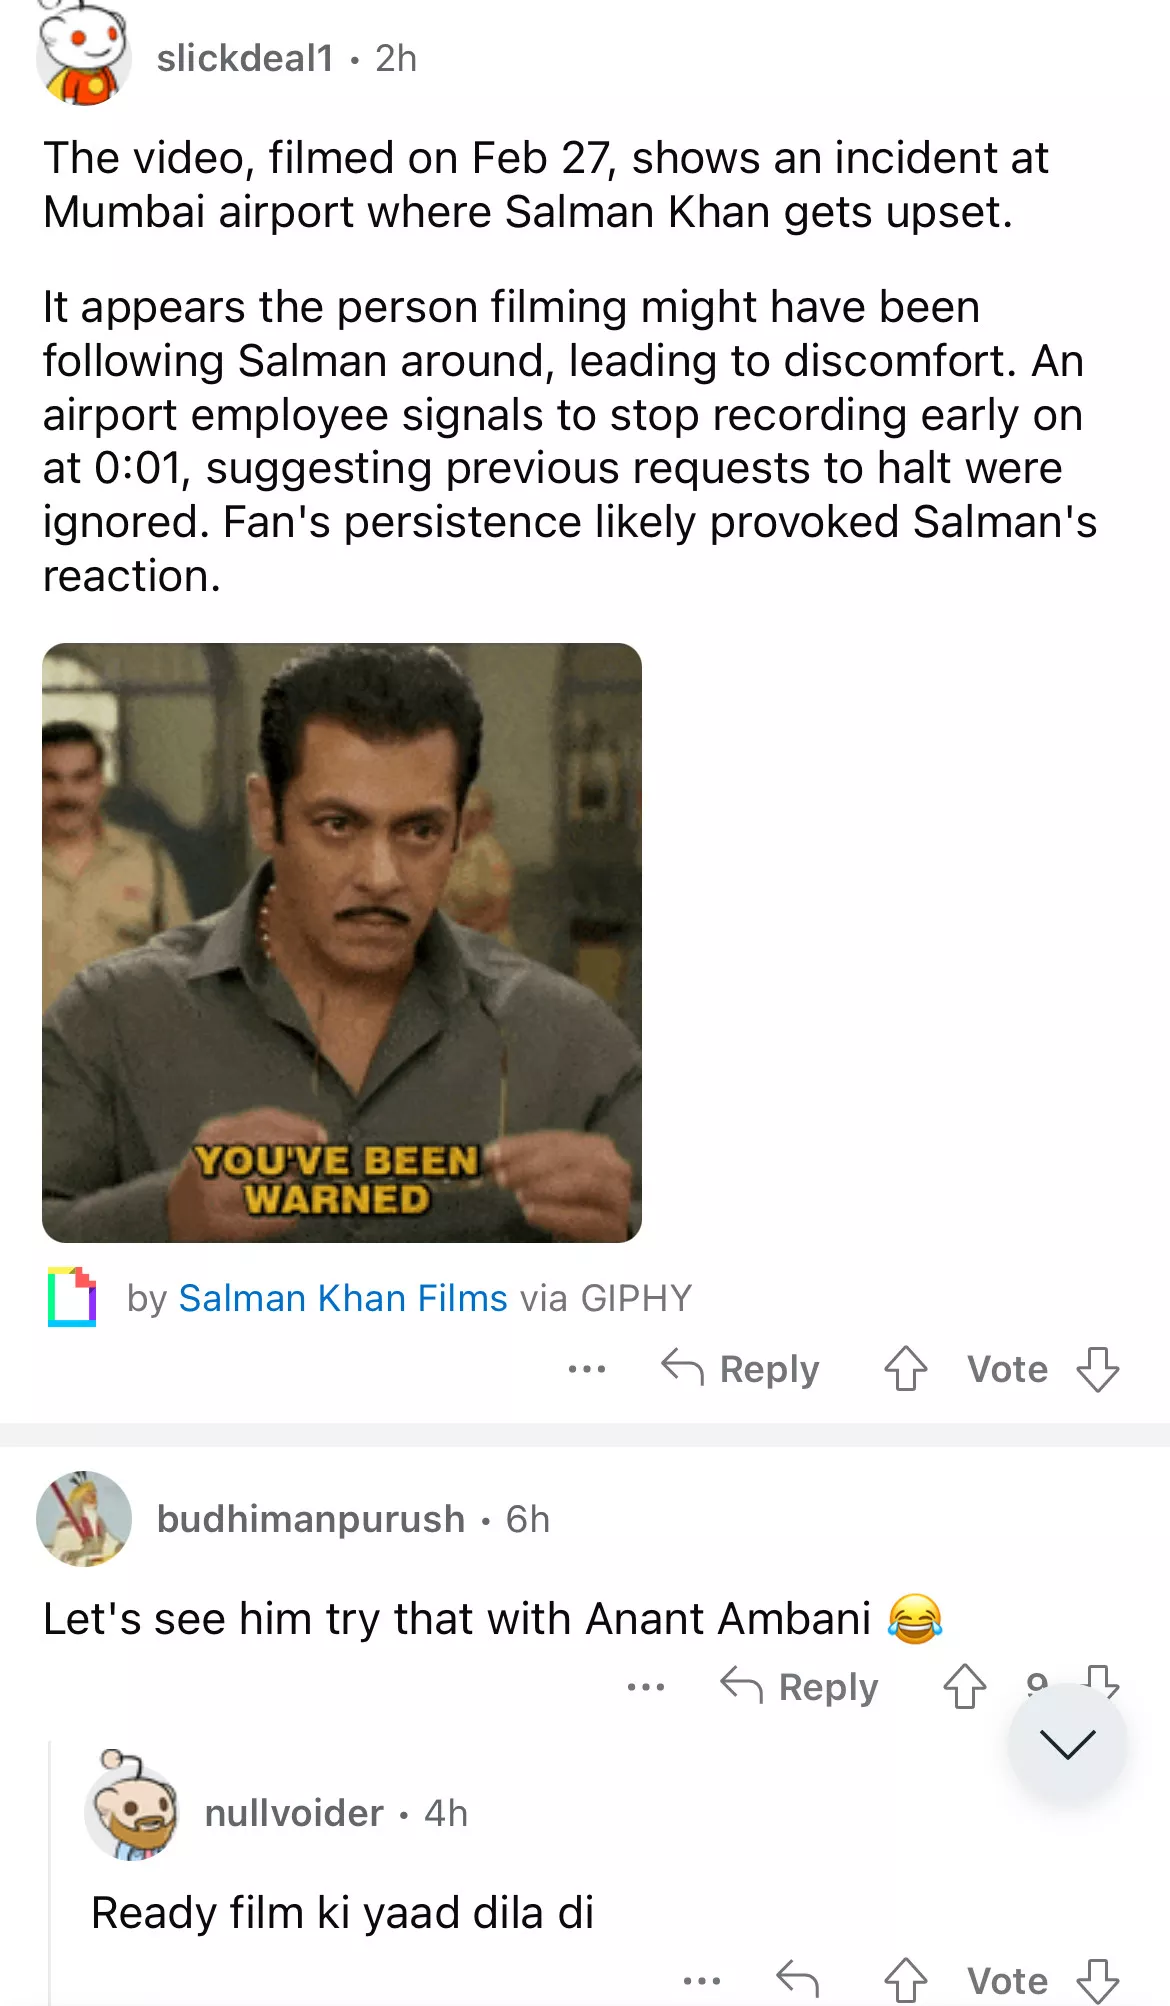The image size is (1170, 2006).
Task: Tap the 'You've Been Warned' GIF
Action: click(342, 942)
